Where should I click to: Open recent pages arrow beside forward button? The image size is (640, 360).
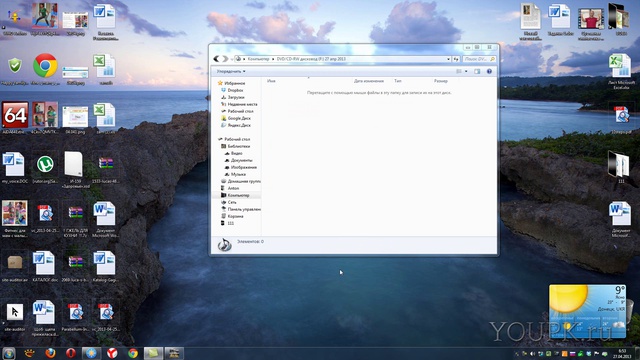click(231, 59)
